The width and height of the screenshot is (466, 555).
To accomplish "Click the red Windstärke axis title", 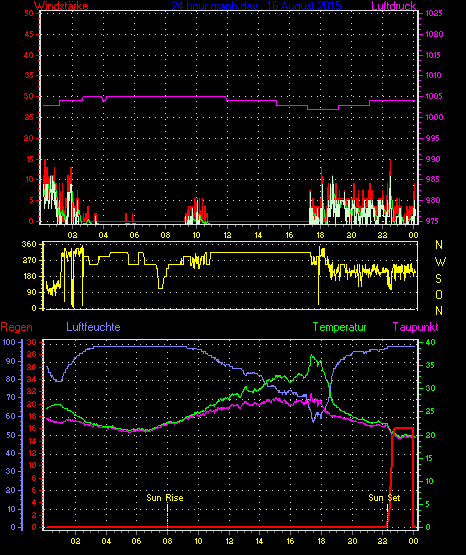I will pos(61,5).
